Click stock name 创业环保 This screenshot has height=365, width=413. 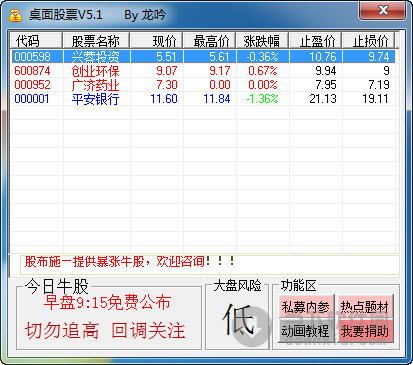click(x=95, y=71)
